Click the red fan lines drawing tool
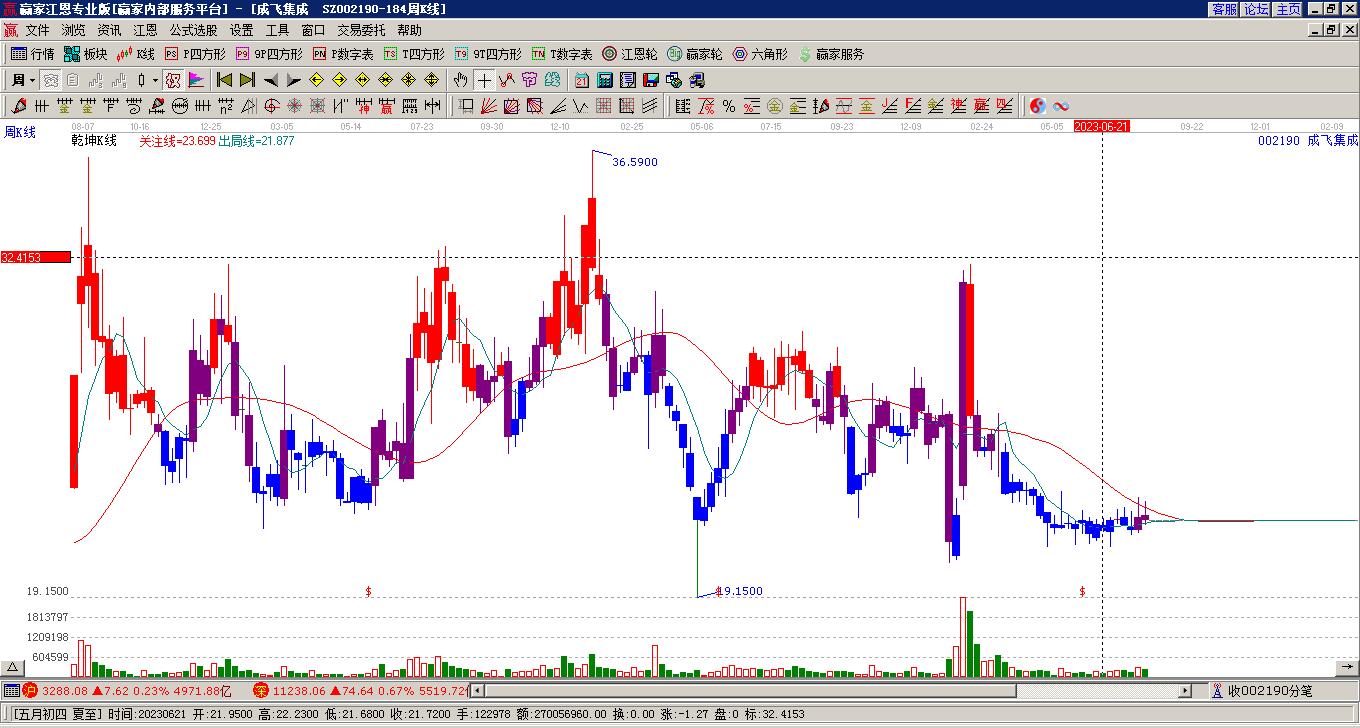The height and width of the screenshot is (728, 1360). (x=489, y=106)
